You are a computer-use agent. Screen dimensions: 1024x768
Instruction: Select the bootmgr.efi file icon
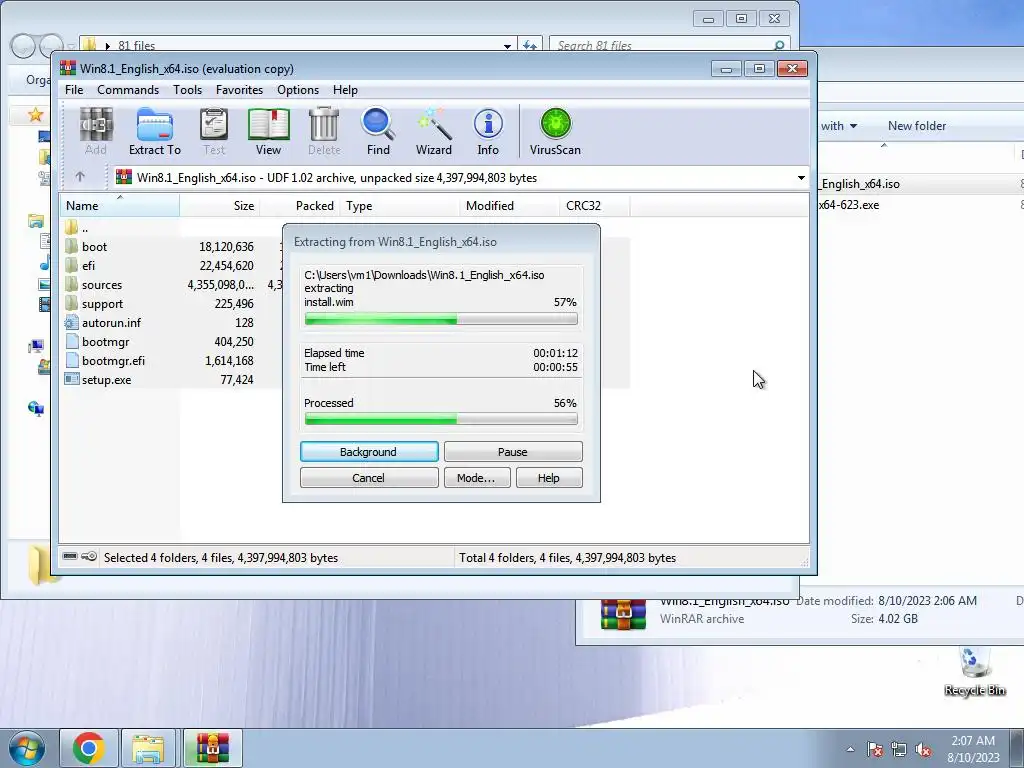[71, 360]
